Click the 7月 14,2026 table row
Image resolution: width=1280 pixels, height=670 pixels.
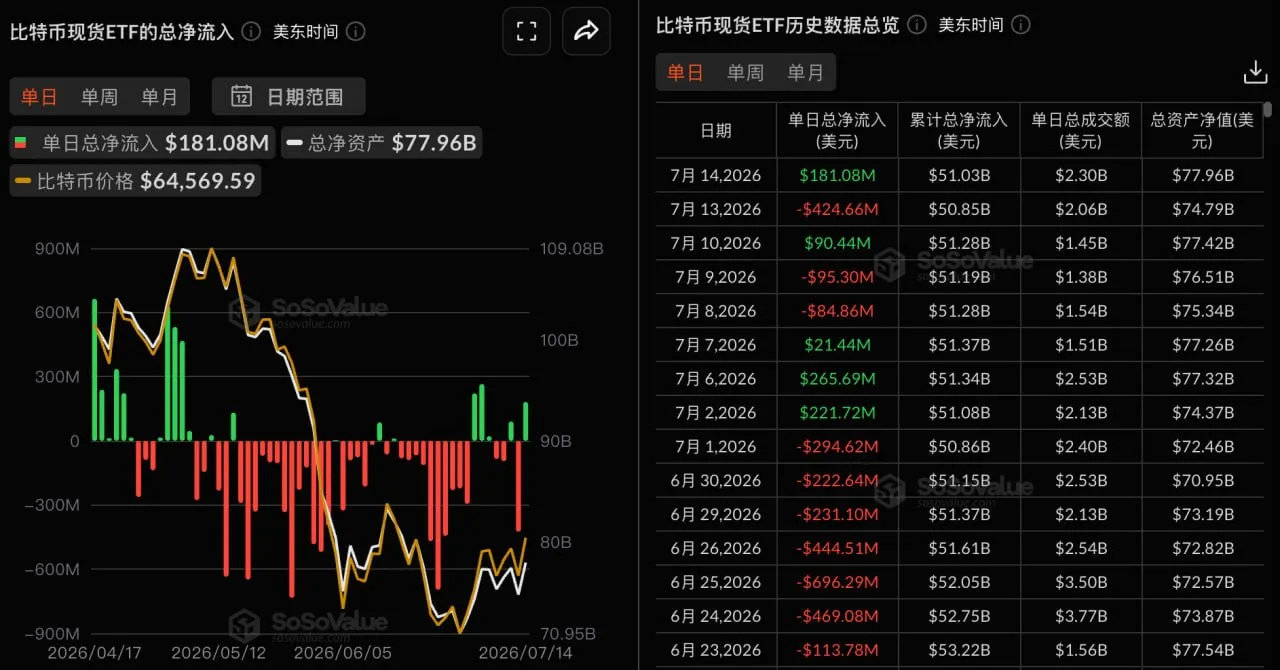coord(959,175)
